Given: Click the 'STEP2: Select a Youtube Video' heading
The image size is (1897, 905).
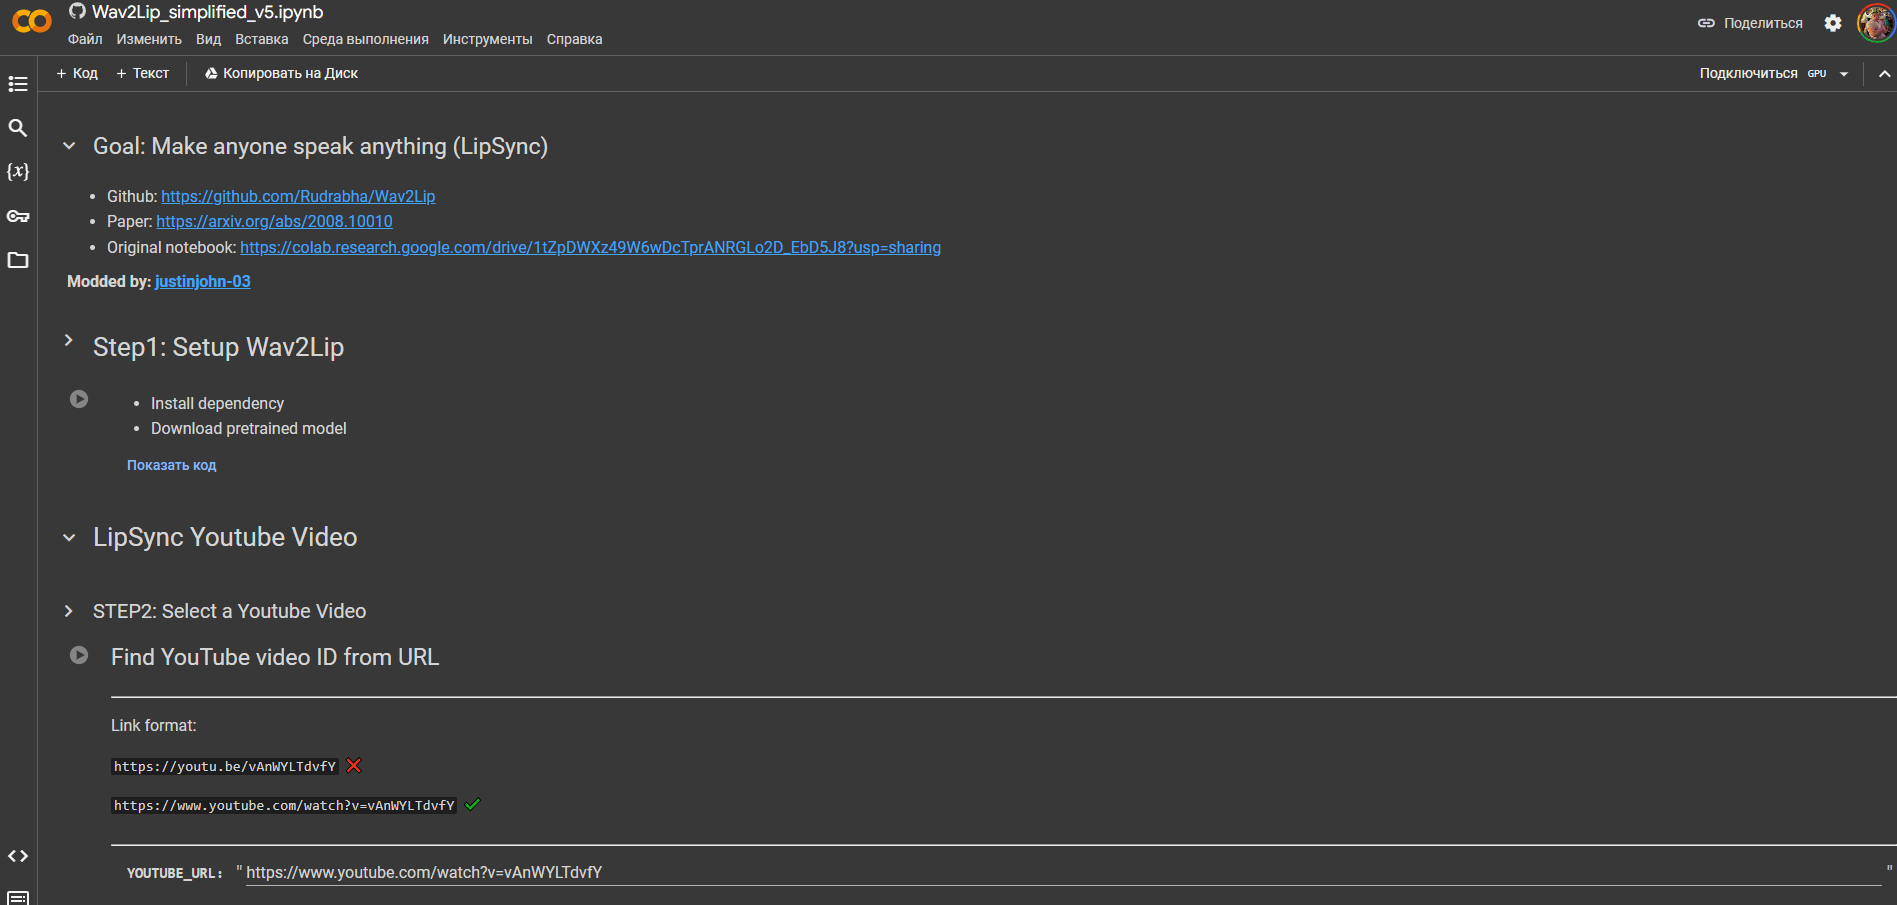Looking at the screenshot, I should click(x=229, y=611).
